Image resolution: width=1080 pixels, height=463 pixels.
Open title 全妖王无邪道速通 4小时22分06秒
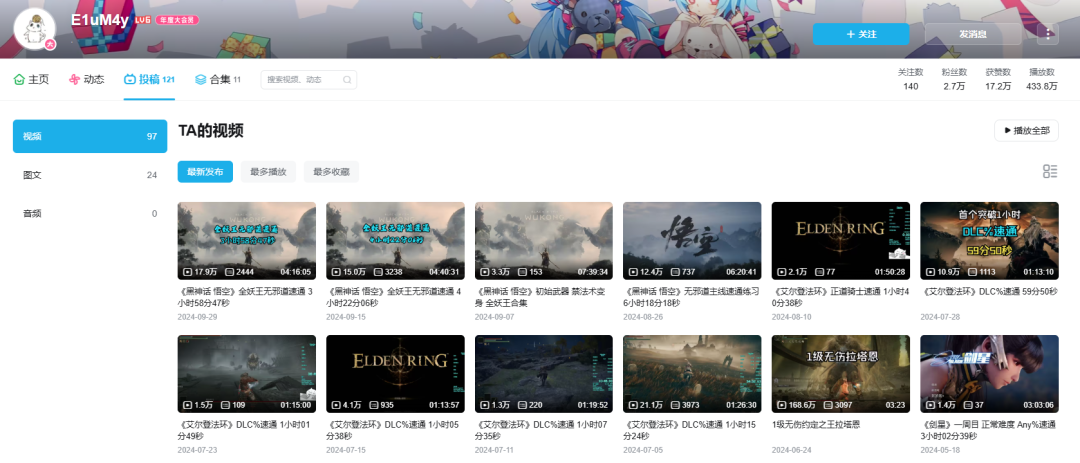395,297
